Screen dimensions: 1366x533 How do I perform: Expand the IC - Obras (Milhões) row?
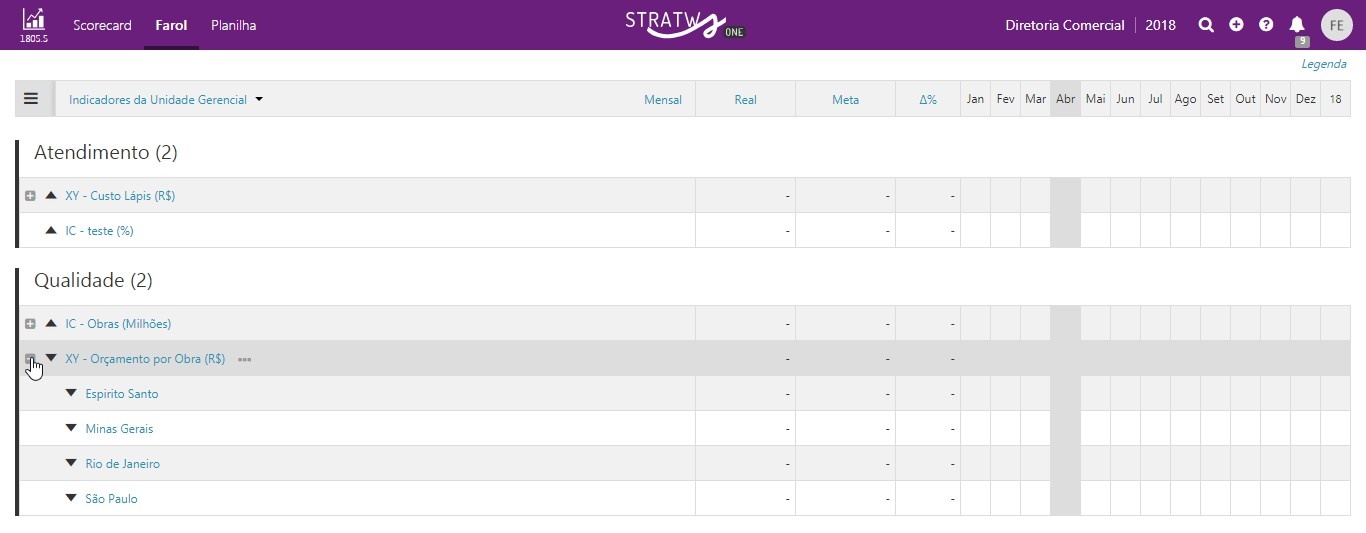(x=30, y=324)
